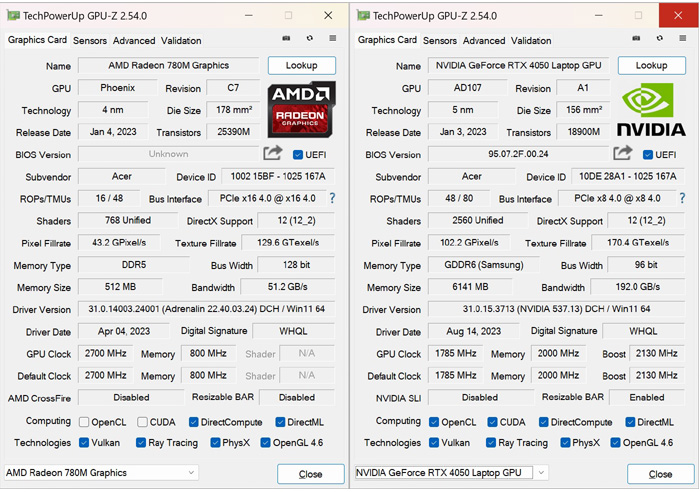Open Advanced tab in NVIDIA window

[484, 41]
